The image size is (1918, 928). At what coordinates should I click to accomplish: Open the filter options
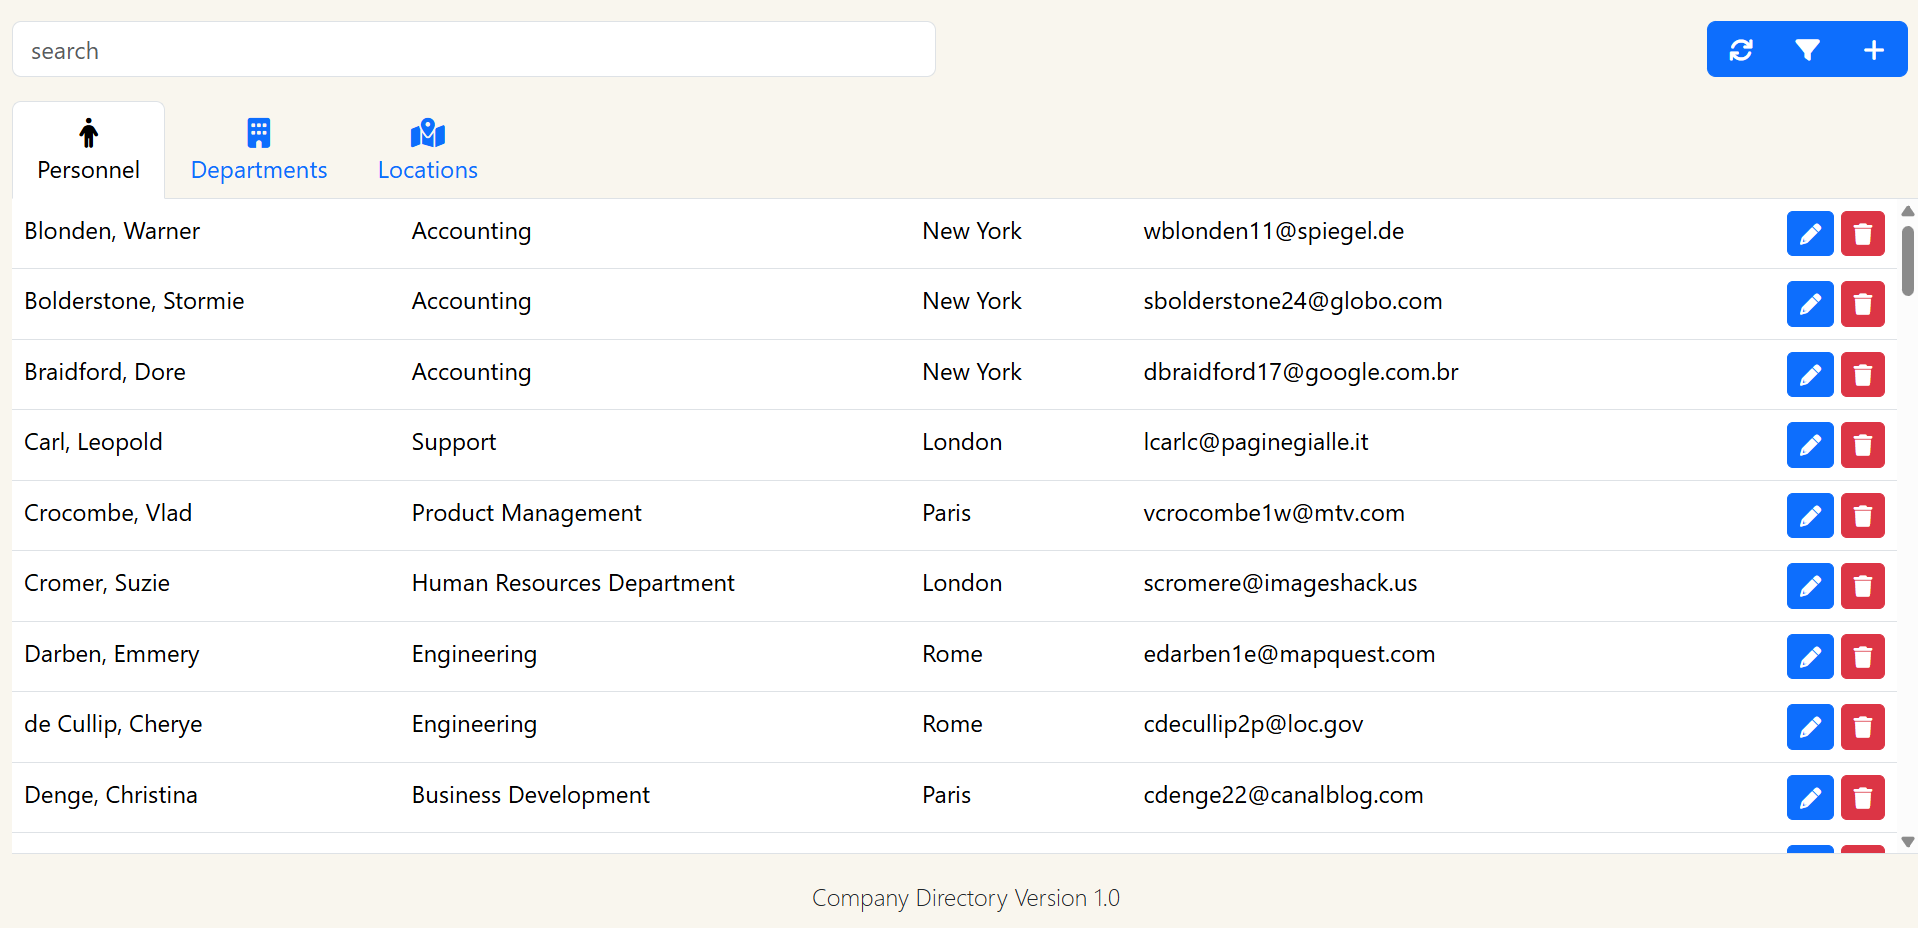click(1806, 49)
